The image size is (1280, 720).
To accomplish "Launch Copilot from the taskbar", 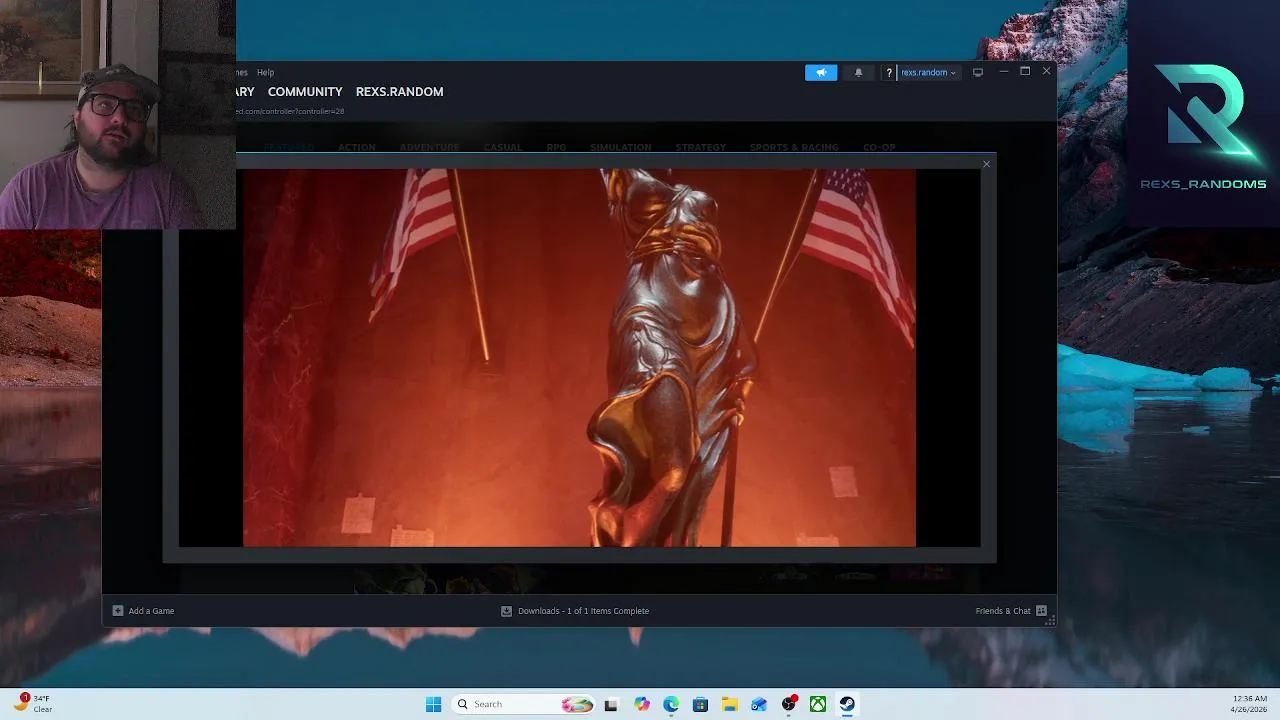I will coord(641,704).
